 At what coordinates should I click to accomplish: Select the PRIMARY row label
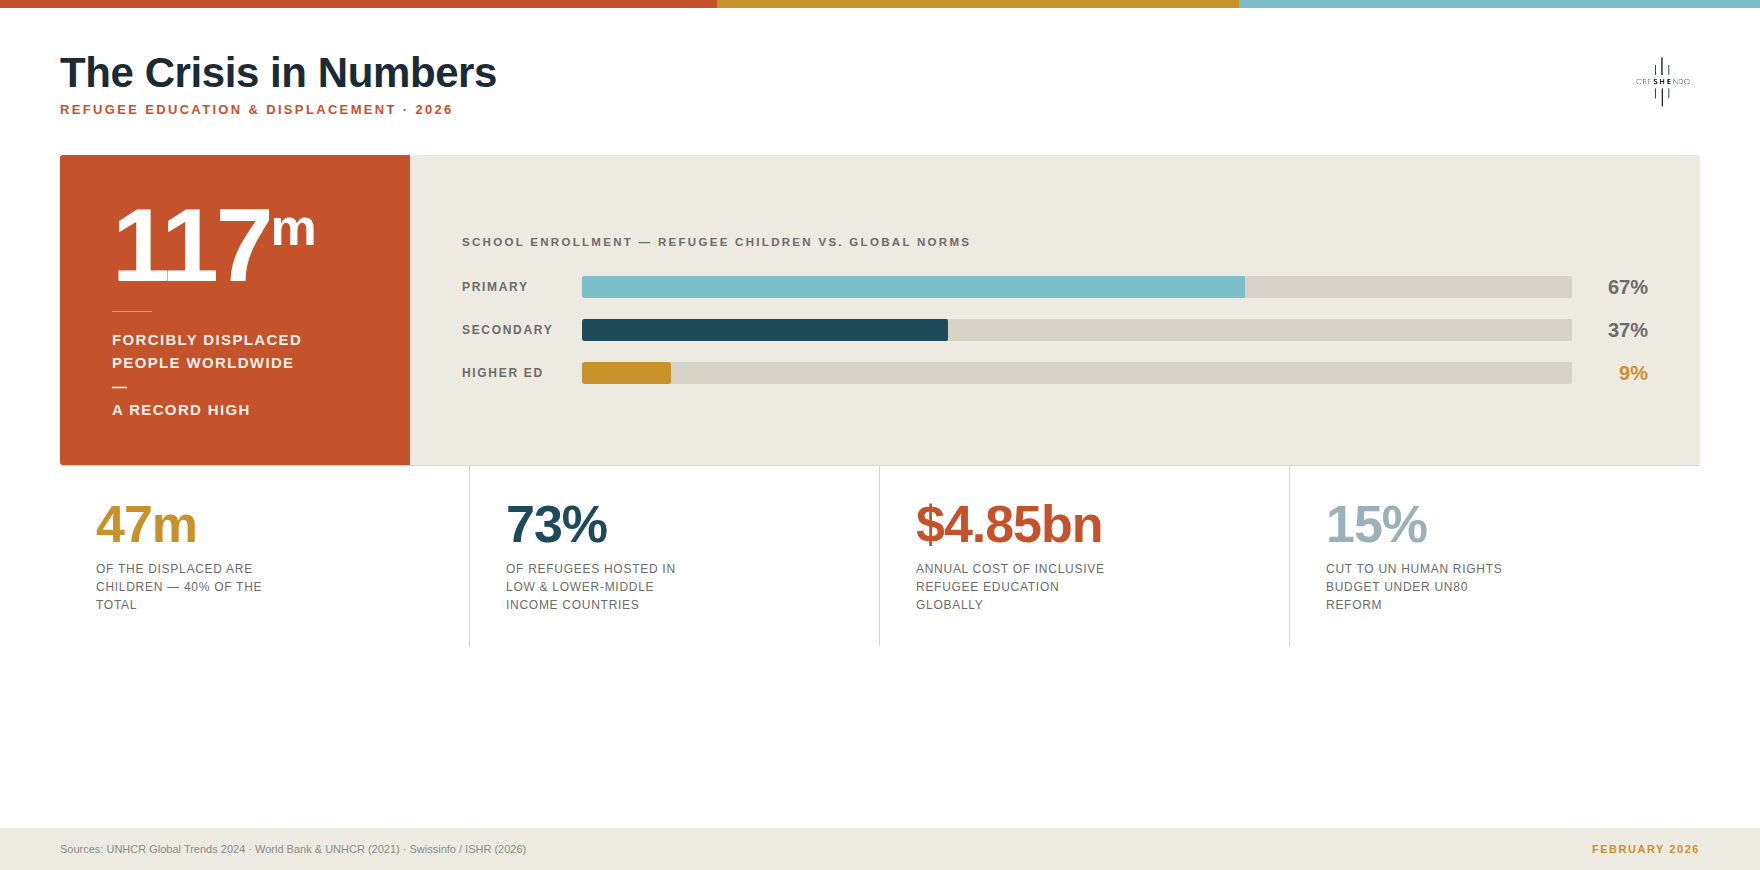[495, 287]
